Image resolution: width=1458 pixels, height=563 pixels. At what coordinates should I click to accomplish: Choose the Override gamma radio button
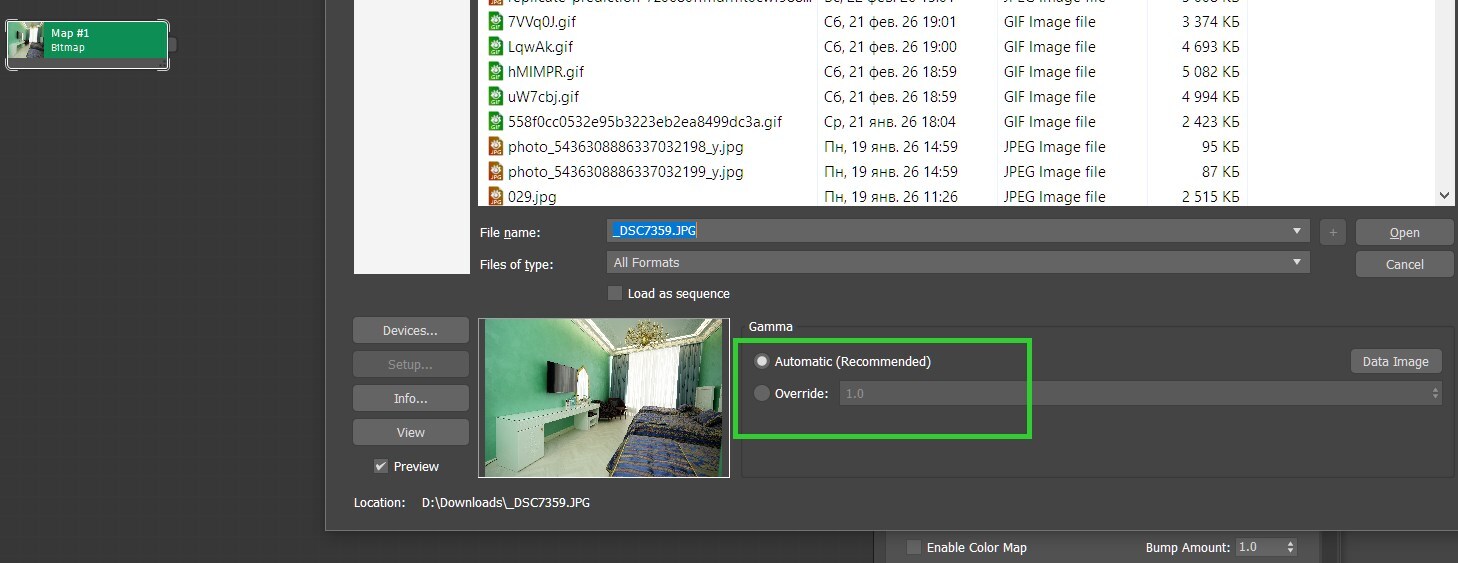pyautogui.click(x=762, y=393)
